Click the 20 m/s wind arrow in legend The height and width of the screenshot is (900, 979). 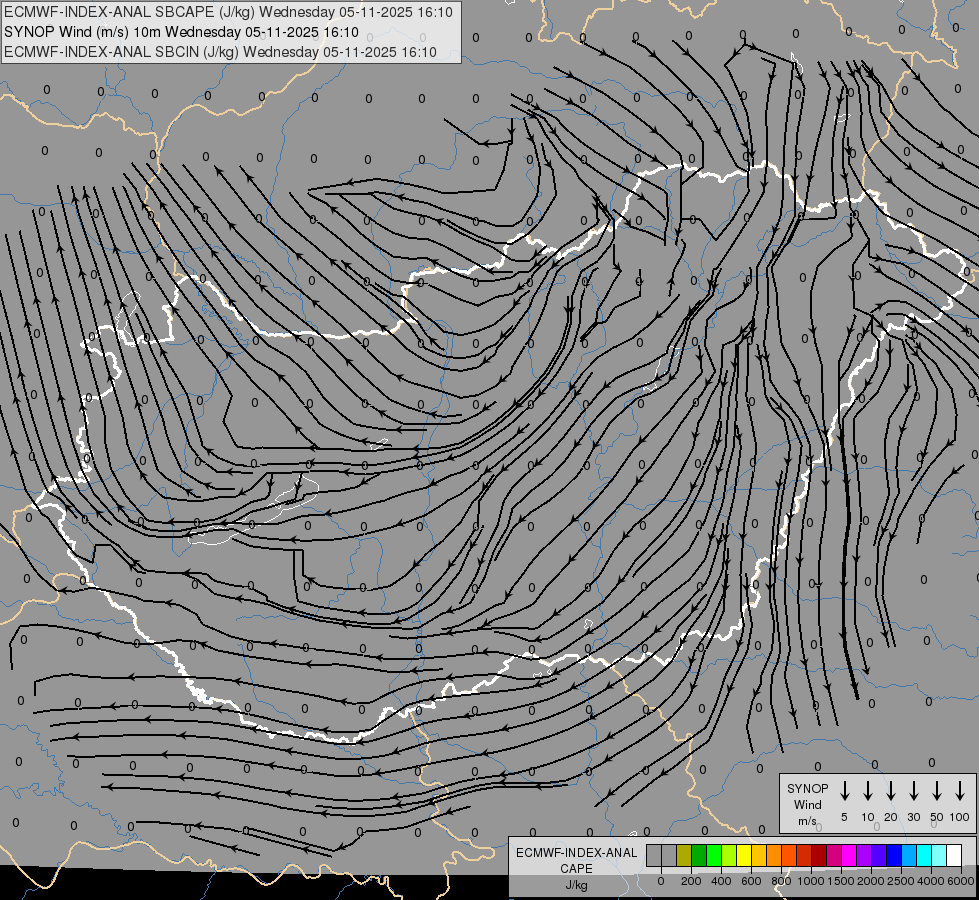(x=890, y=791)
